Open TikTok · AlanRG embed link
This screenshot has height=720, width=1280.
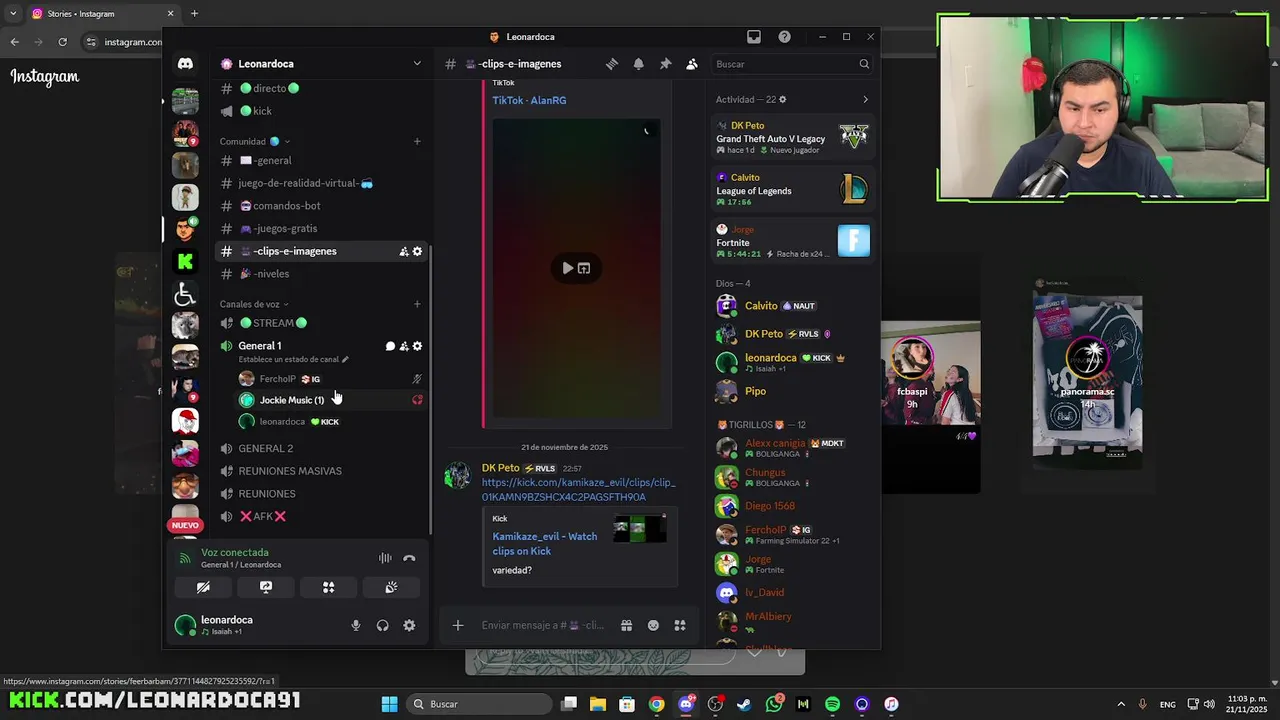pyautogui.click(x=529, y=100)
